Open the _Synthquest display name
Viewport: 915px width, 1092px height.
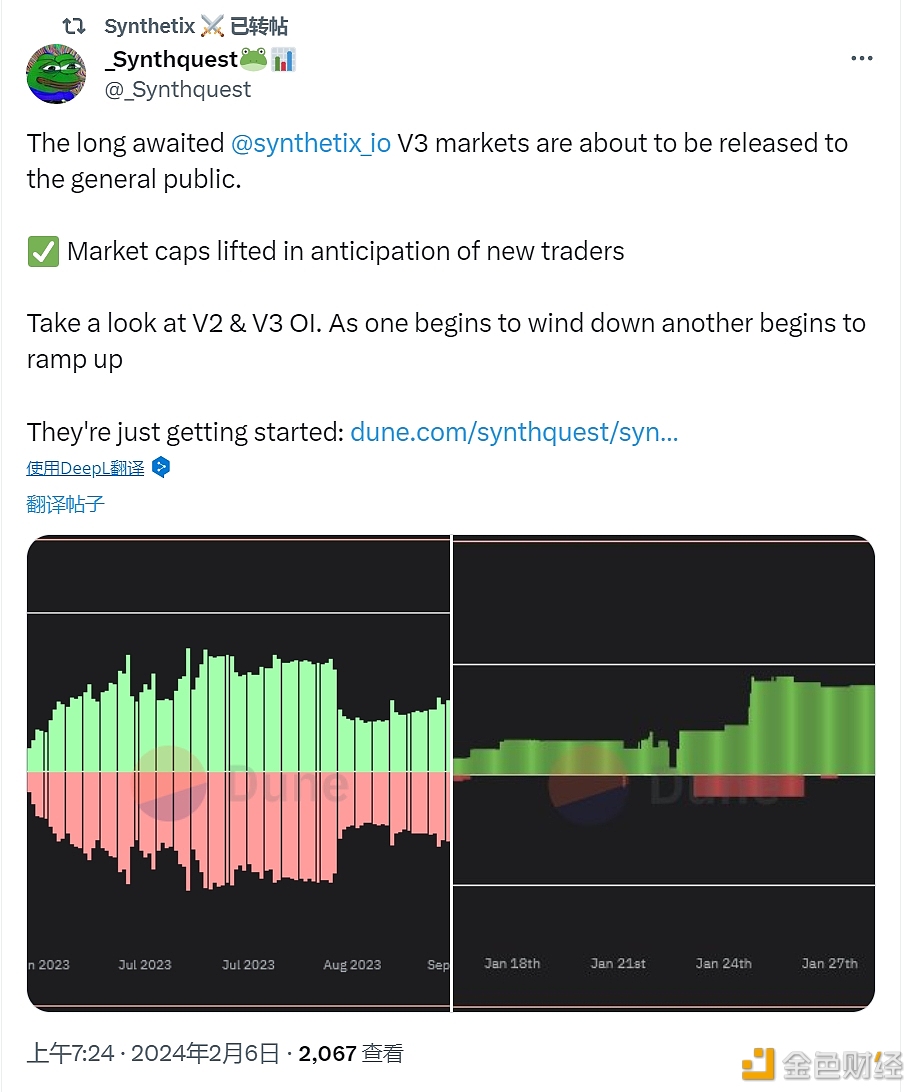pyautogui.click(x=171, y=59)
